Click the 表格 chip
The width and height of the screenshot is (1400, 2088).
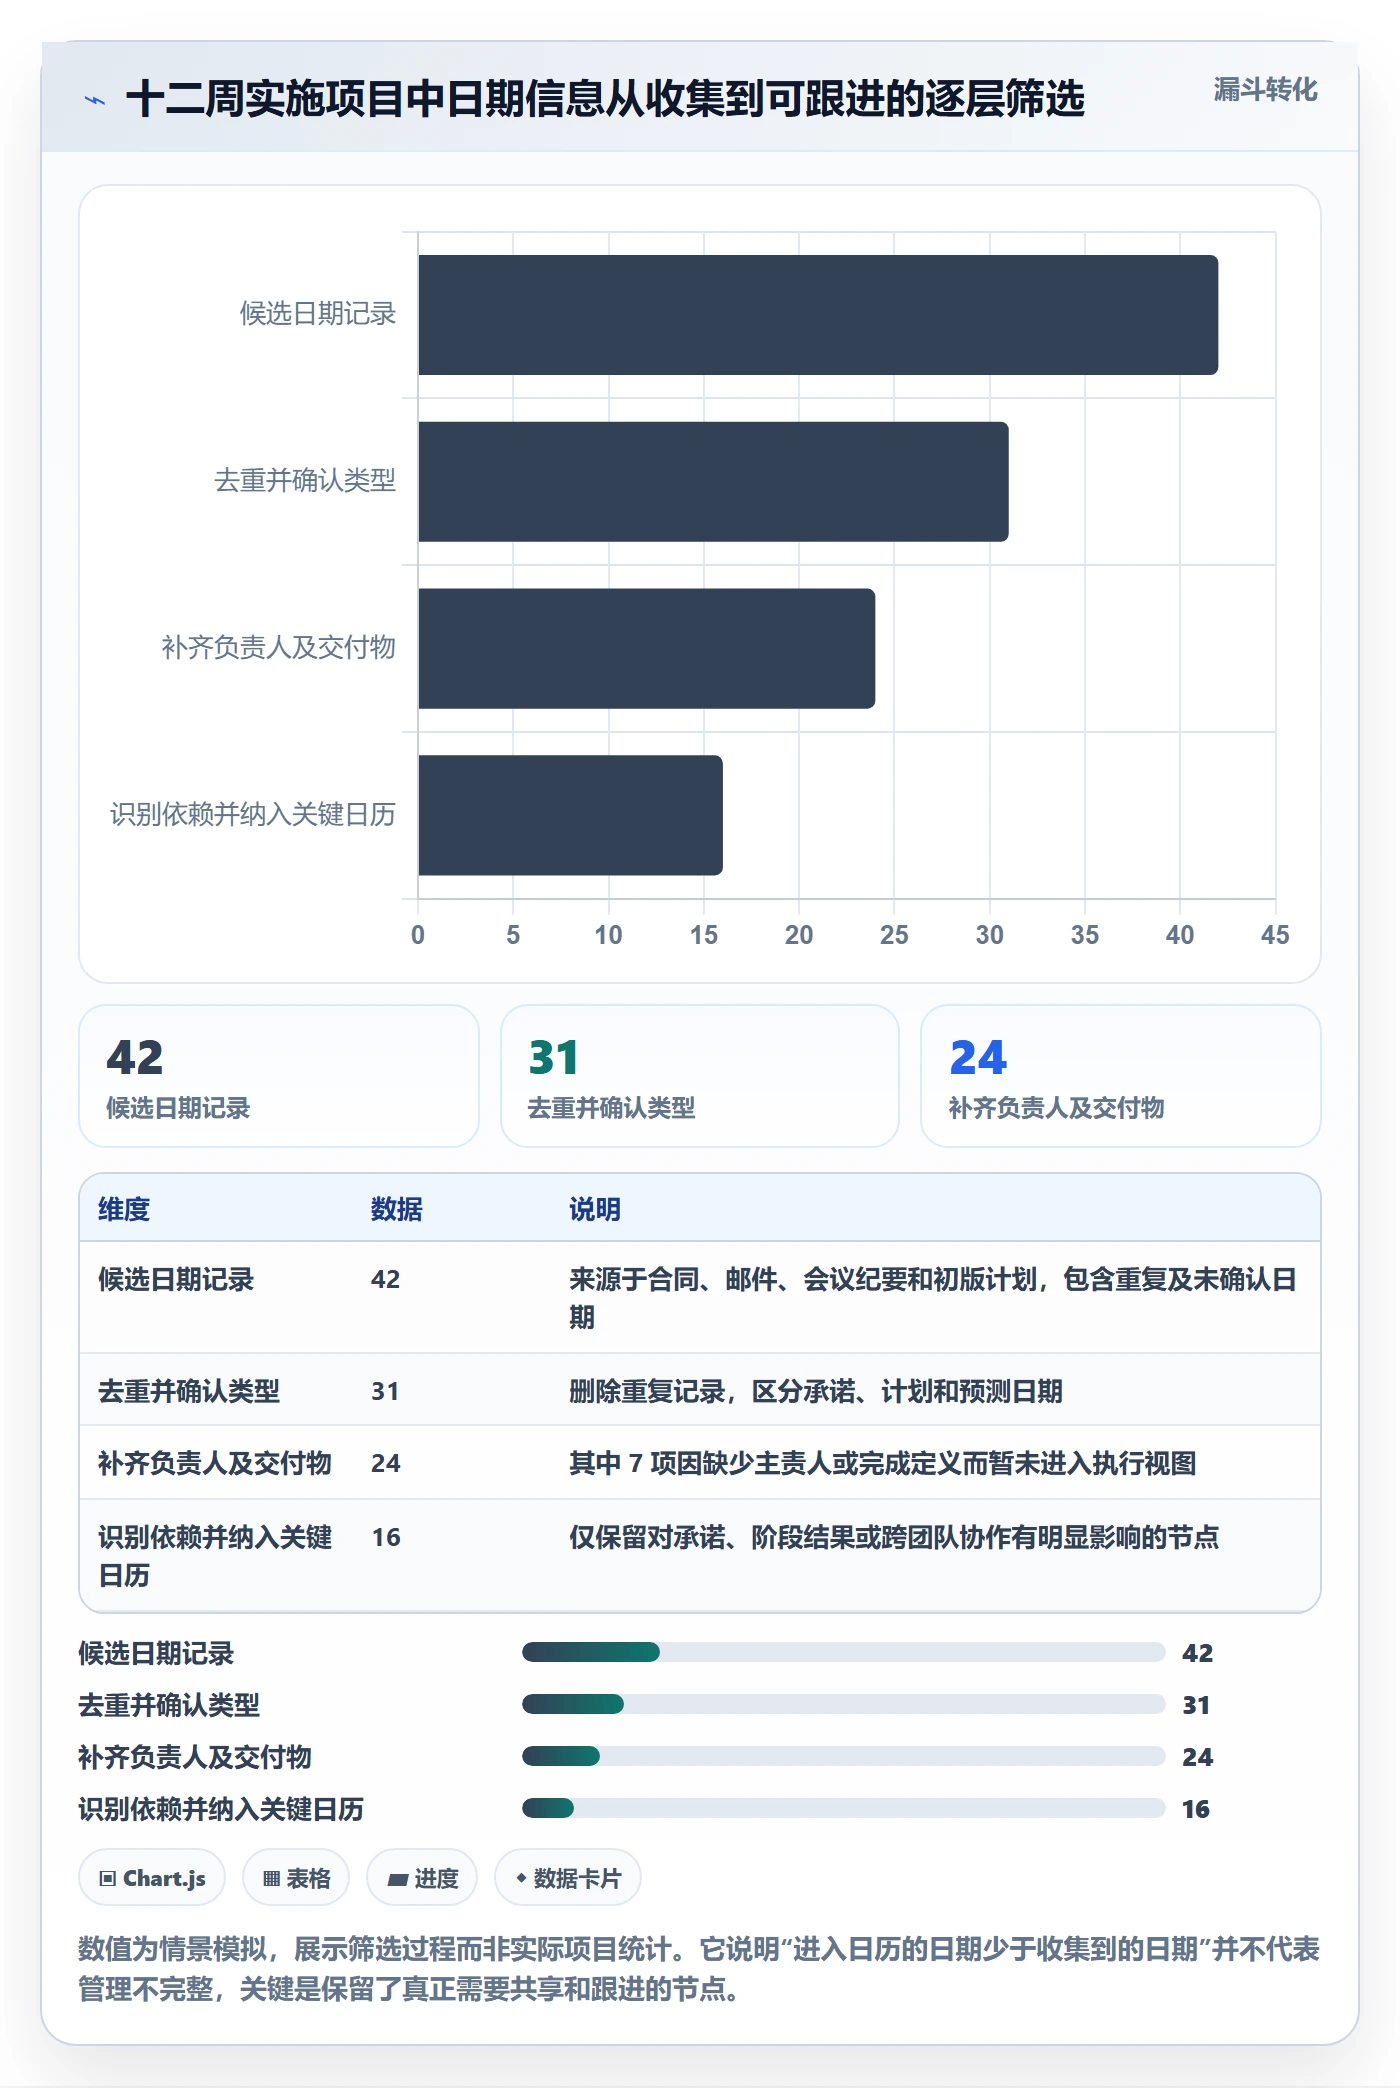point(296,1878)
